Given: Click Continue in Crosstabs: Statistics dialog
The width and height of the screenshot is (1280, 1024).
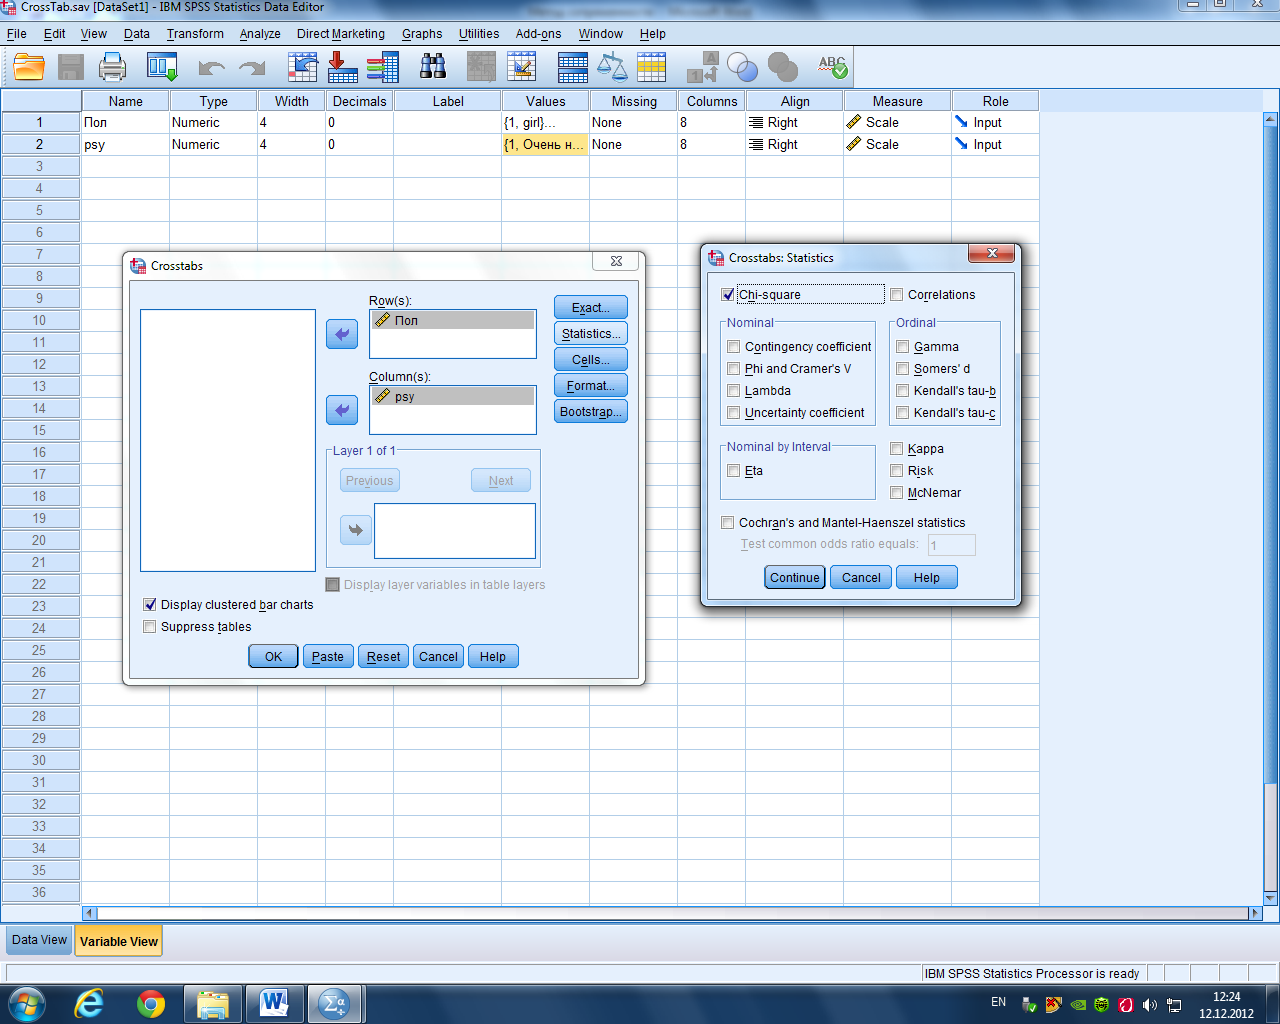Looking at the screenshot, I should click(x=795, y=577).
